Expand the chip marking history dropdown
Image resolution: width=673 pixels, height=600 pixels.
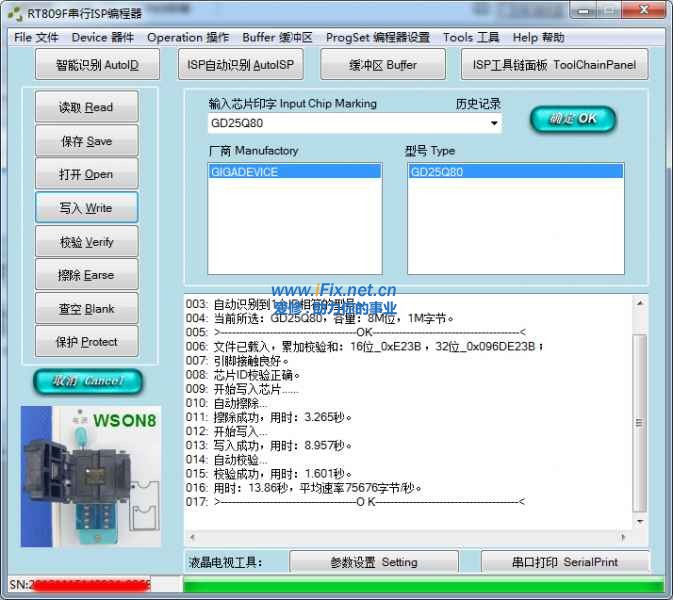click(494, 124)
